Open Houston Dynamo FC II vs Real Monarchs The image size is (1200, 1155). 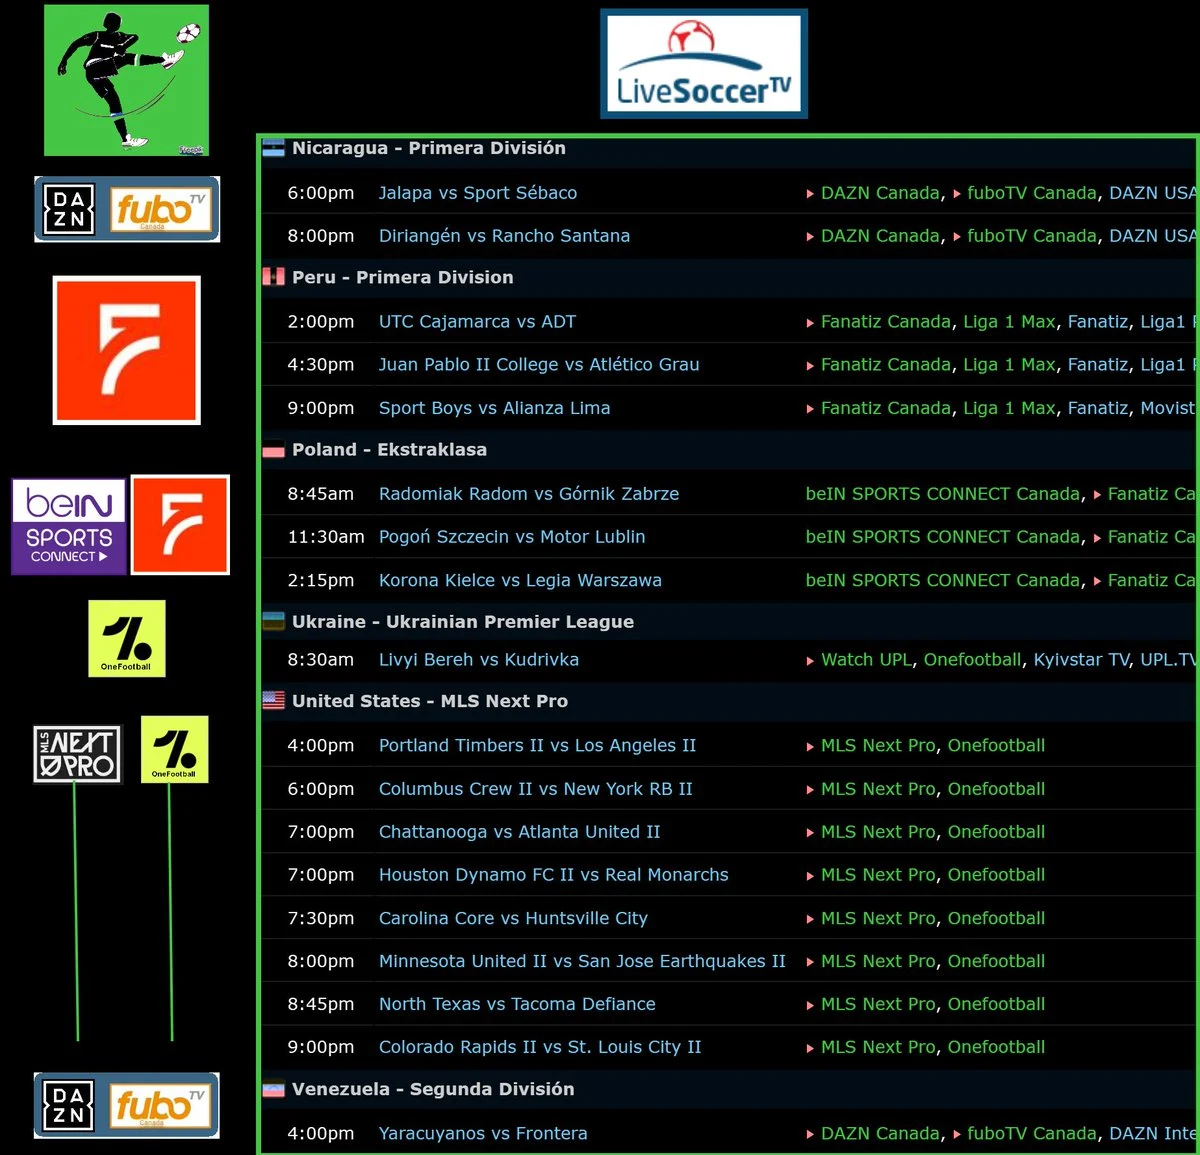pos(553,875)
